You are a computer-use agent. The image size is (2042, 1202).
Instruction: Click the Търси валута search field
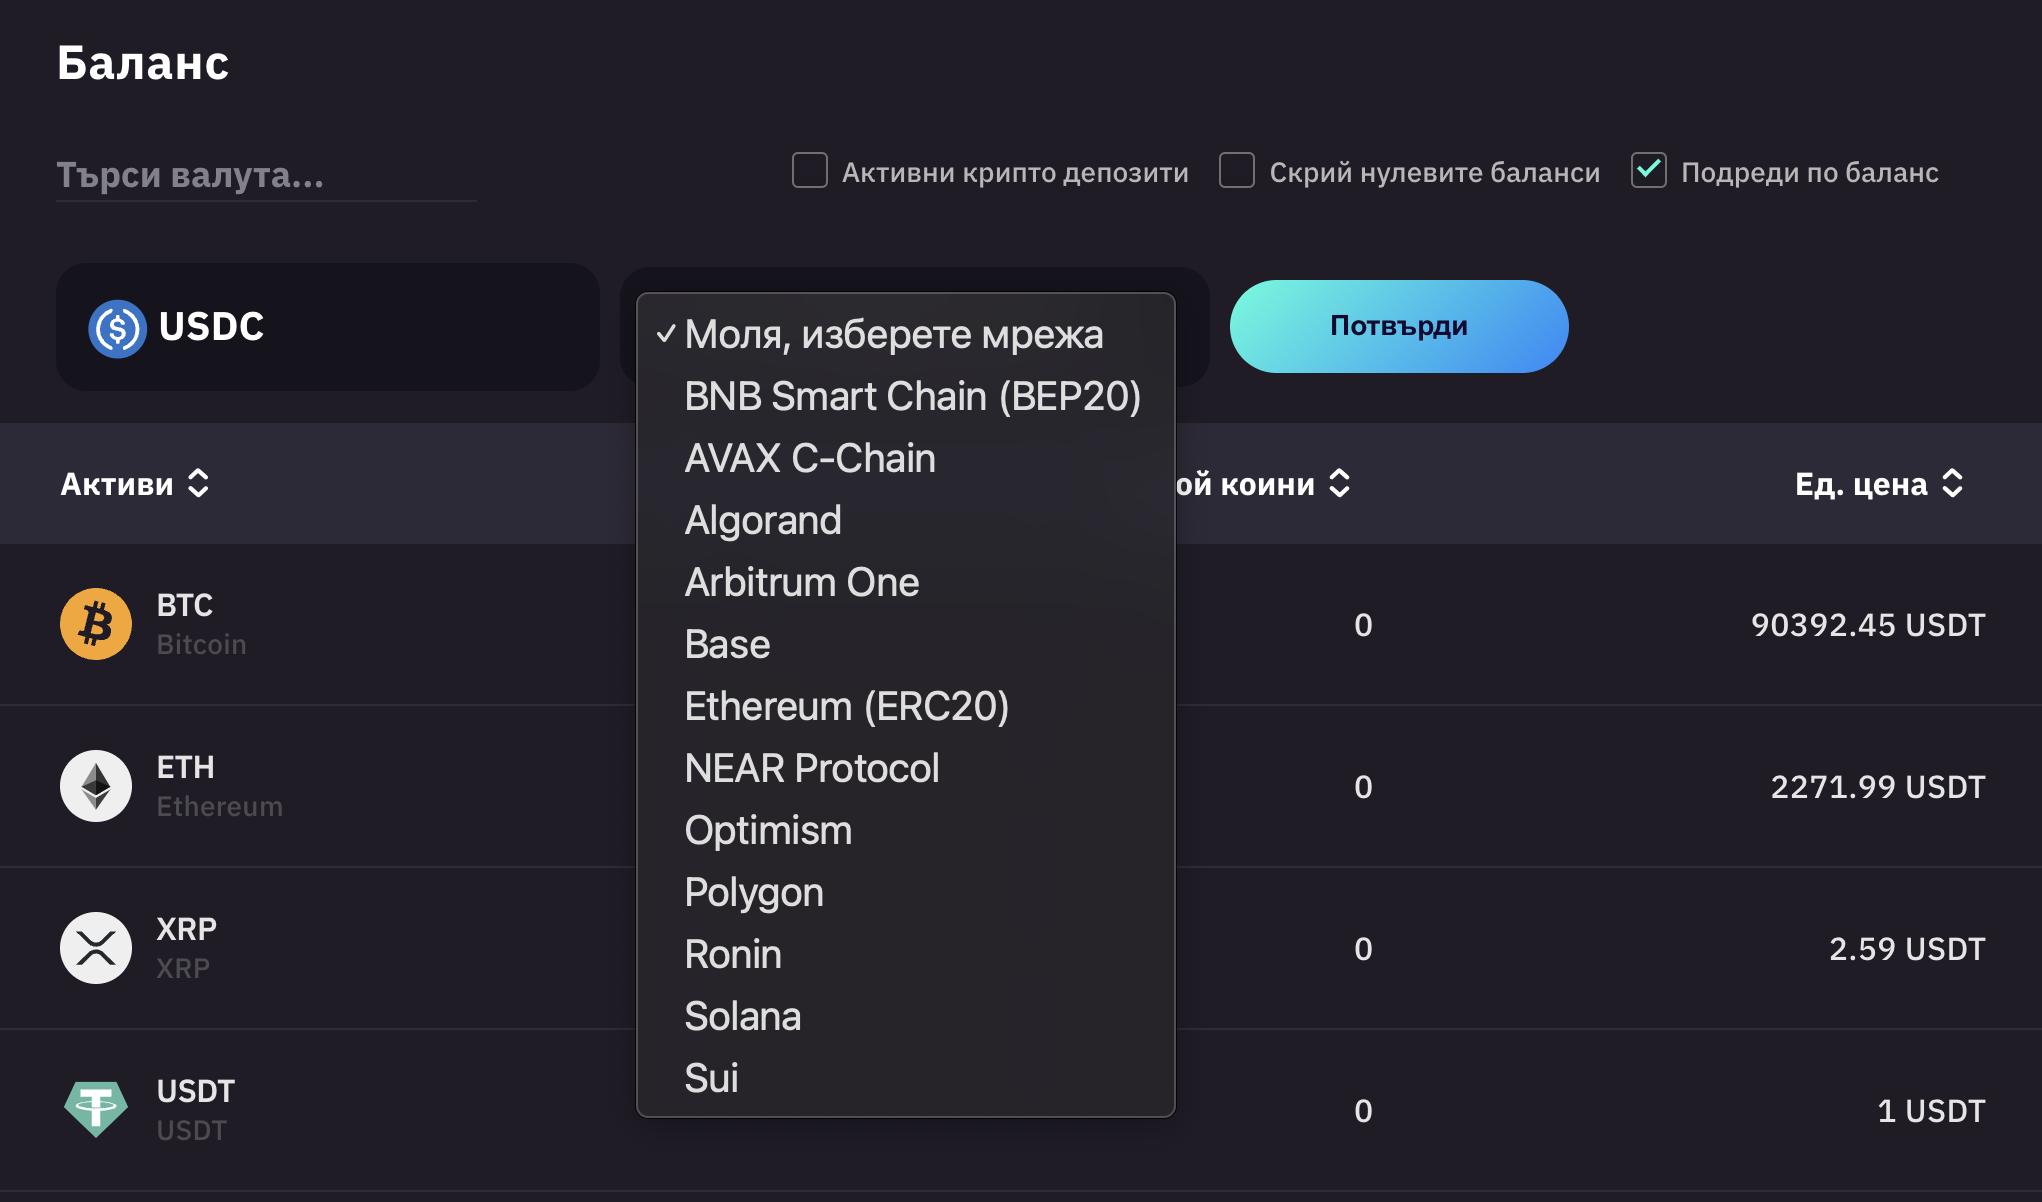click(x=266, y=175)
